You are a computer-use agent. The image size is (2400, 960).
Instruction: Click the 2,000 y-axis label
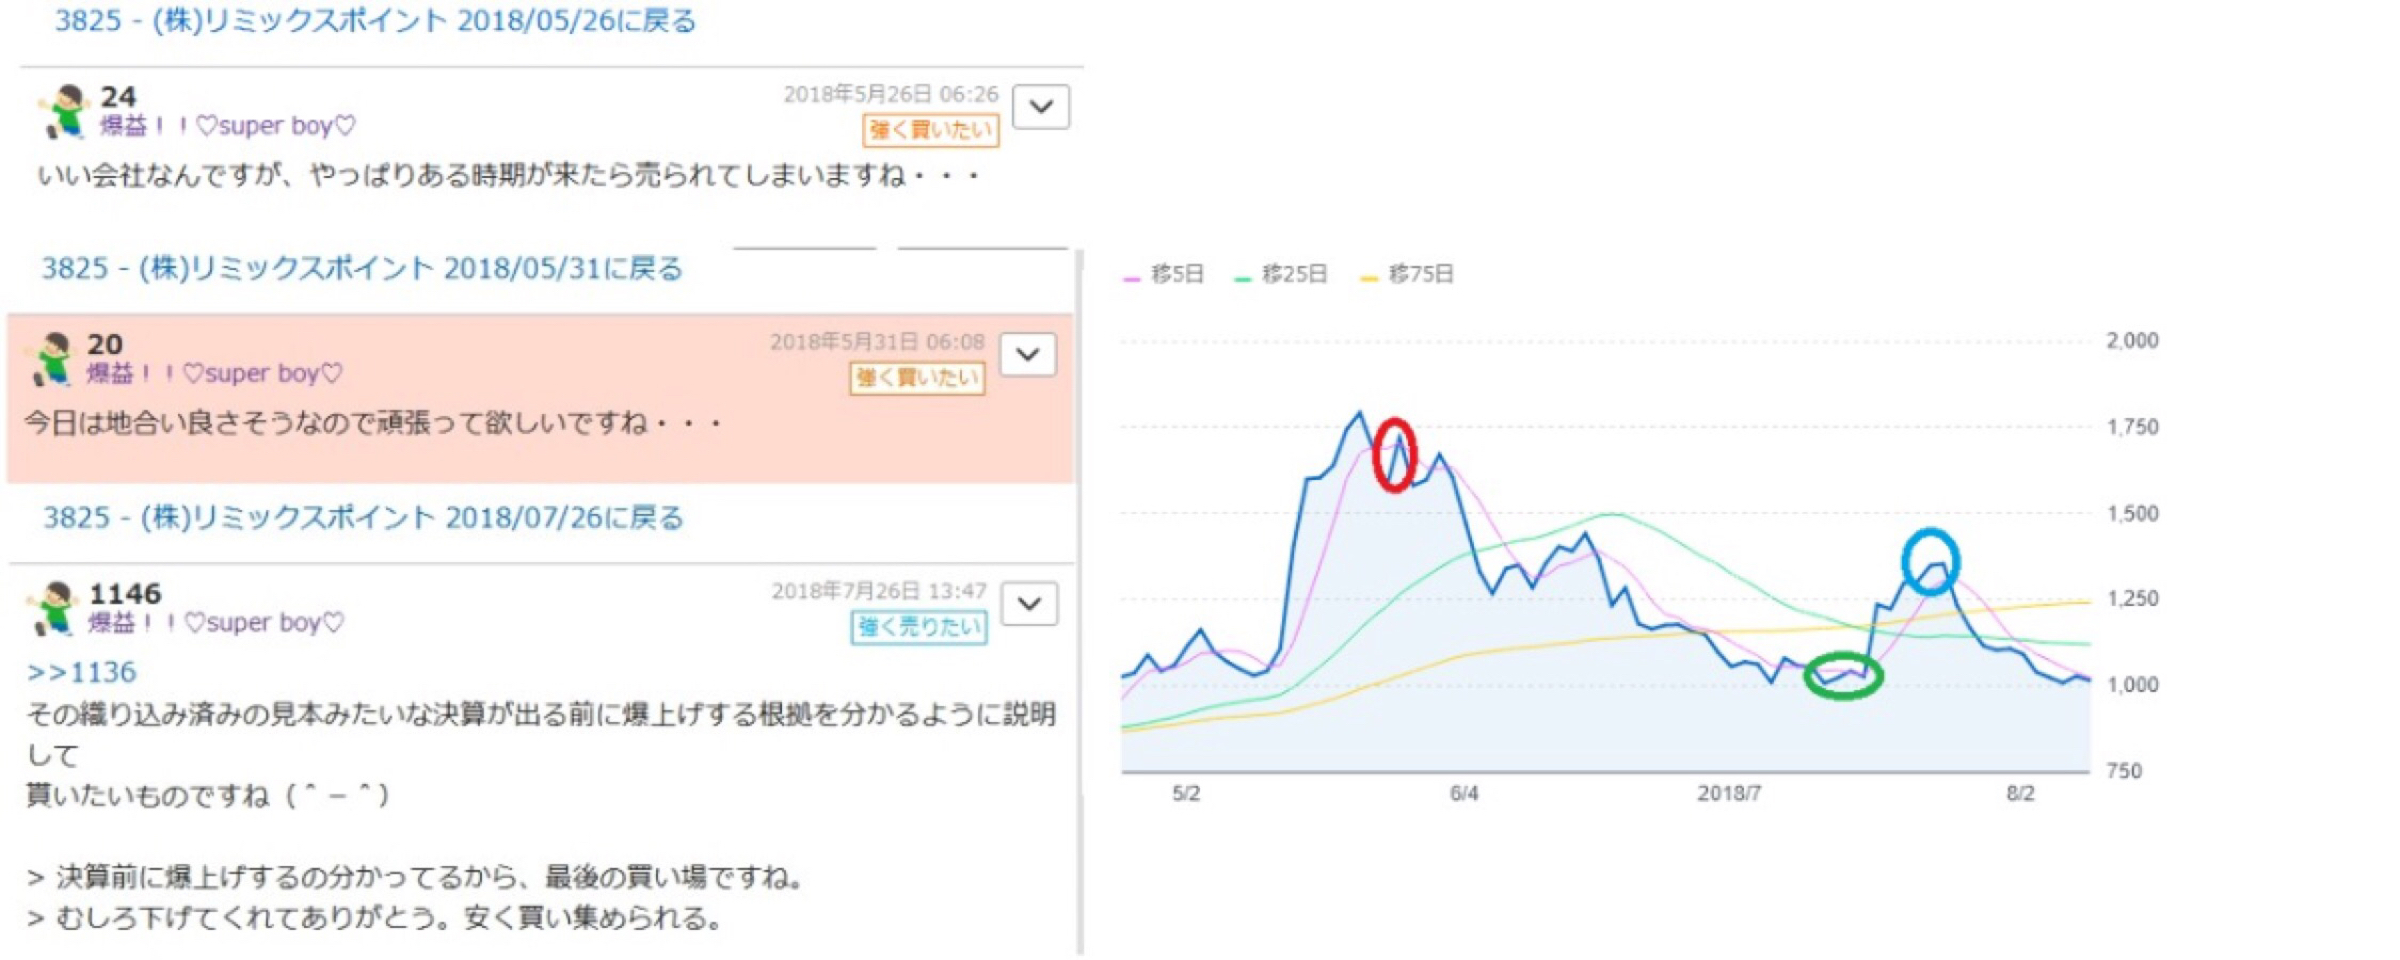point(2132,341)
